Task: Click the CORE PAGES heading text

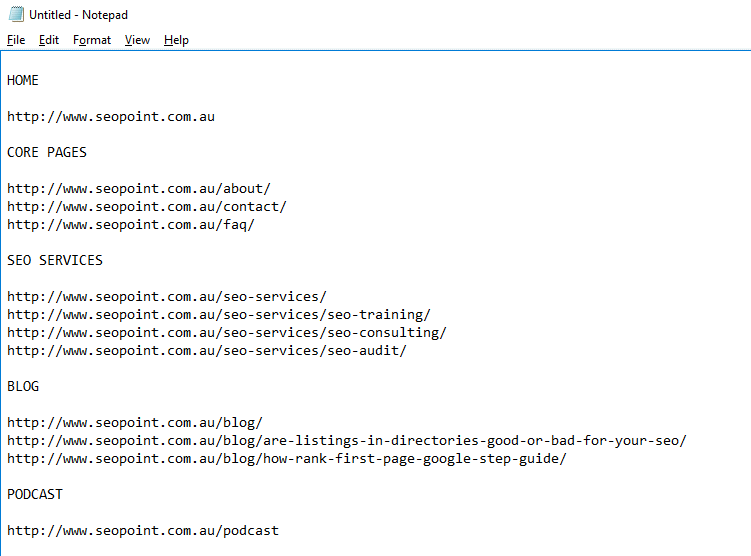Action: tap(47, 152)
